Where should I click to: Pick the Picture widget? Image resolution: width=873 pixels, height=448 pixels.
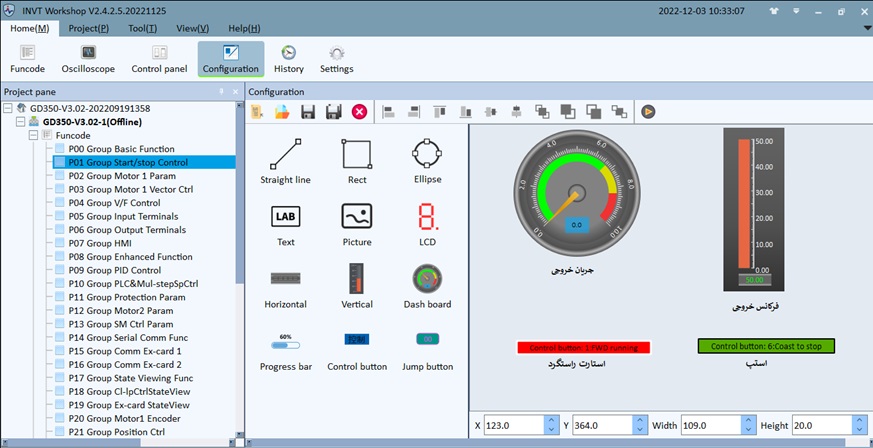(x=357, y=225)
